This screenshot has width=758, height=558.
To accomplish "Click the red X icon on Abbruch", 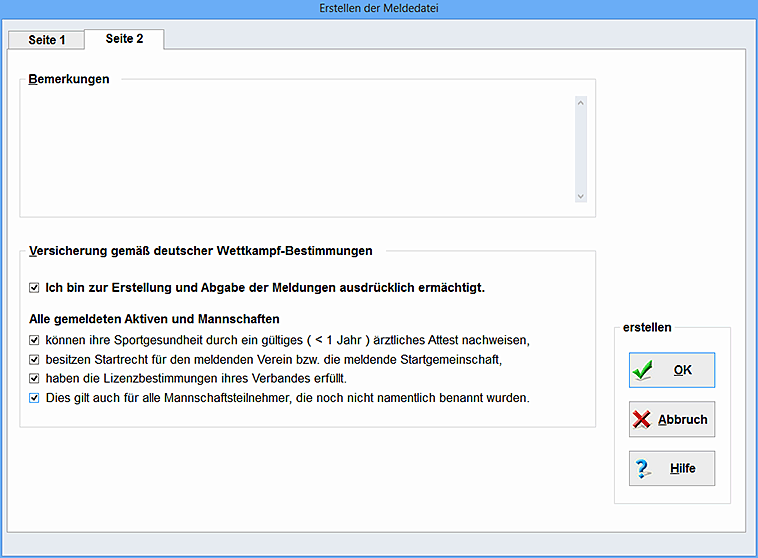I will [x=642, y=420].
